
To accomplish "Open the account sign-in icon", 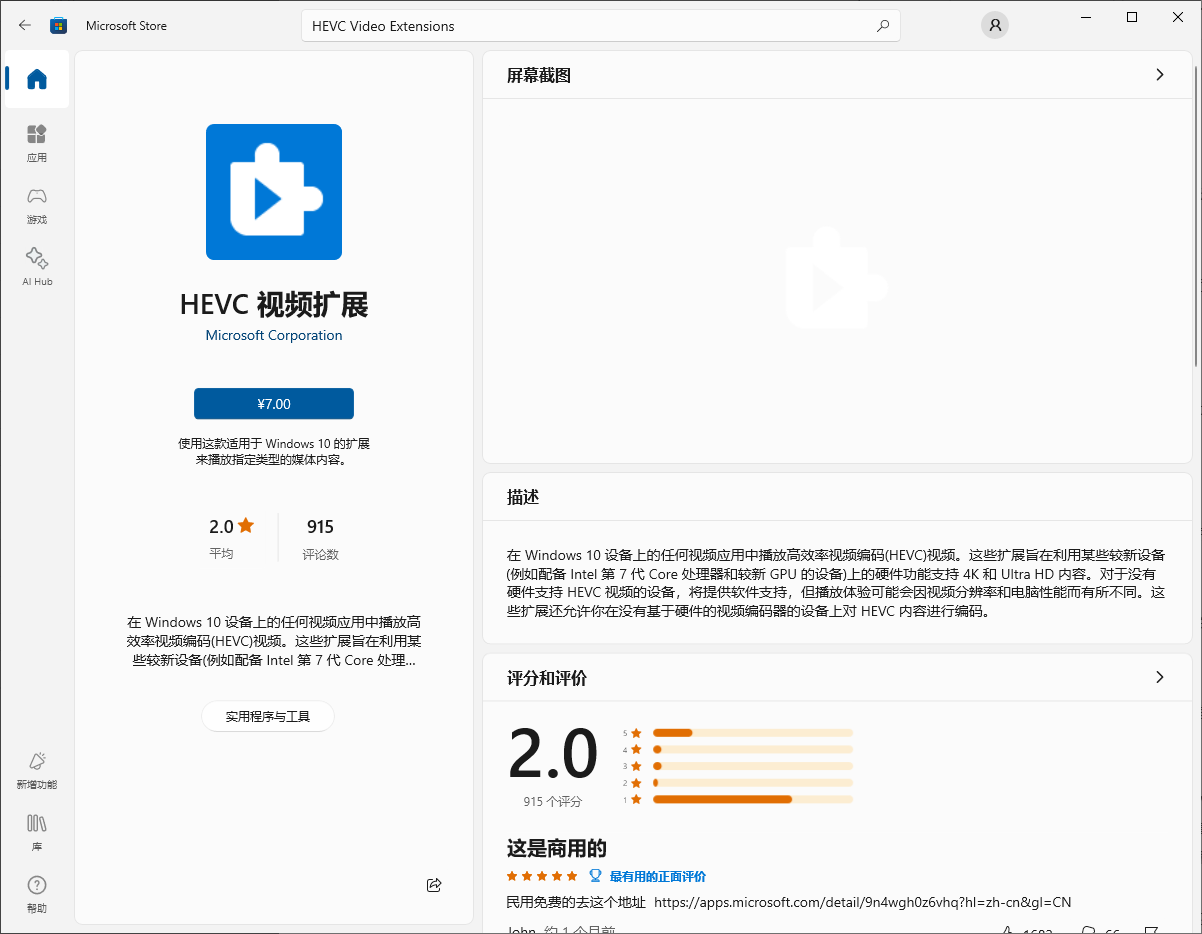I will (x=994, y=24).
